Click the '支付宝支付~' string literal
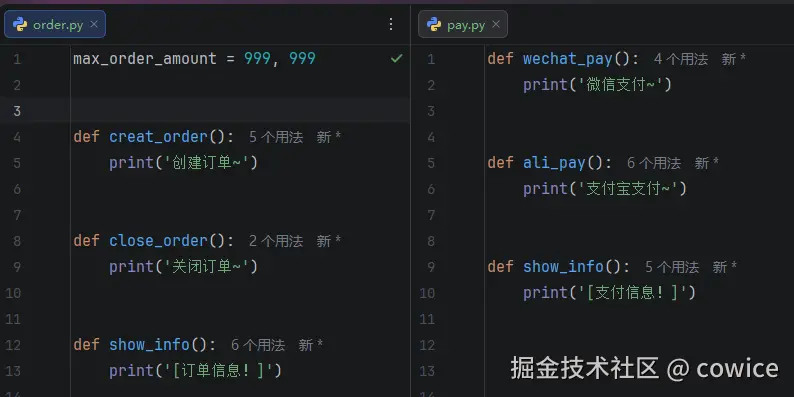Screen dimensions: 794x397 click(629, 189)
